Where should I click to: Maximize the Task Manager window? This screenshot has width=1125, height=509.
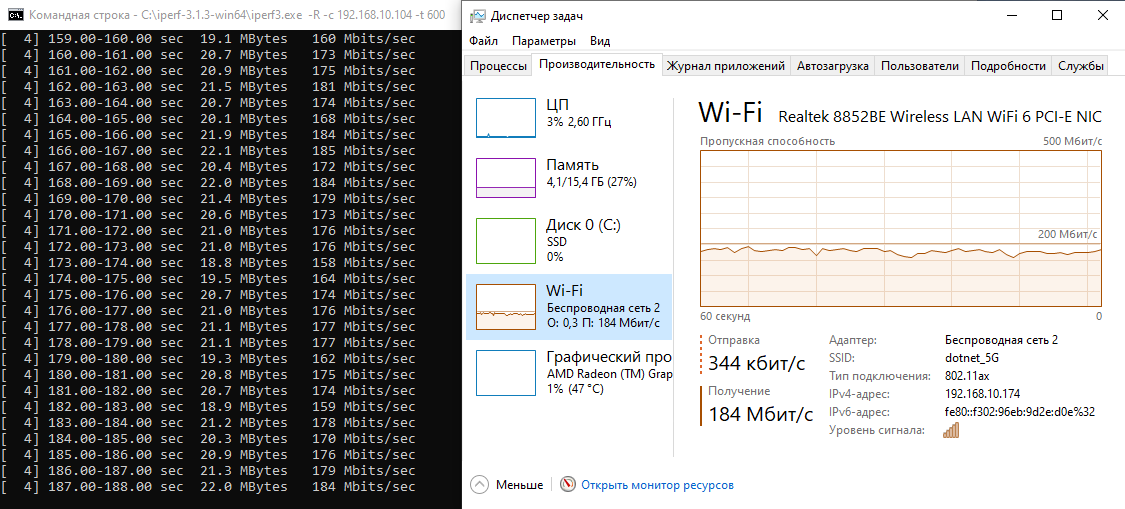pyautogui.click(x=1057, y=15)
